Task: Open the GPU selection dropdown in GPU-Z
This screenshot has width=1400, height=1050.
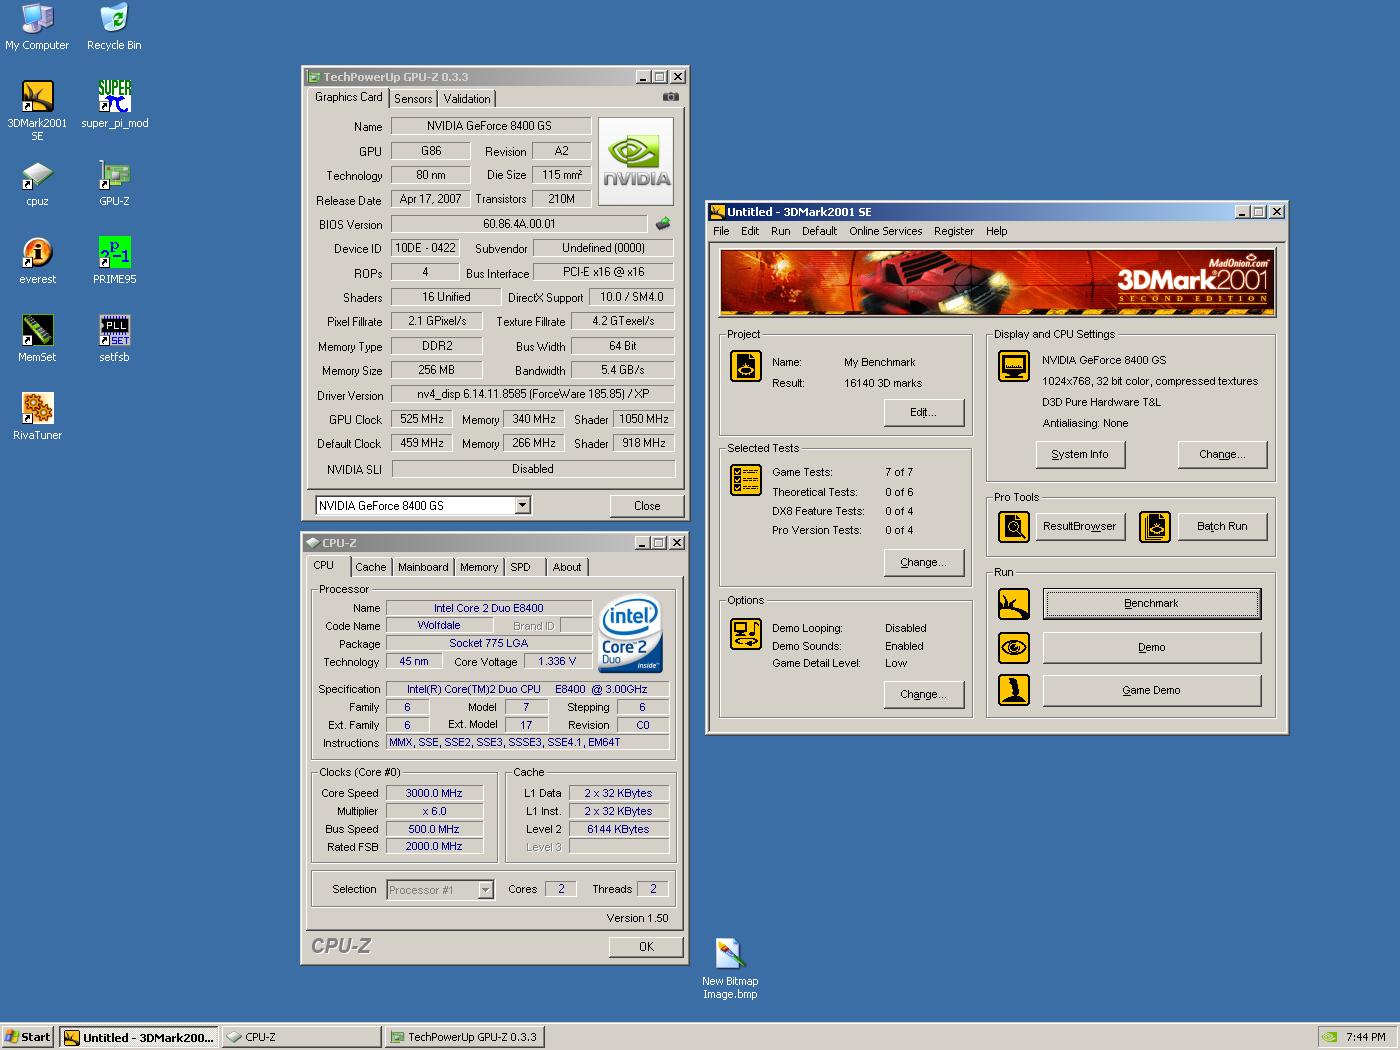Action: (522, 506)
